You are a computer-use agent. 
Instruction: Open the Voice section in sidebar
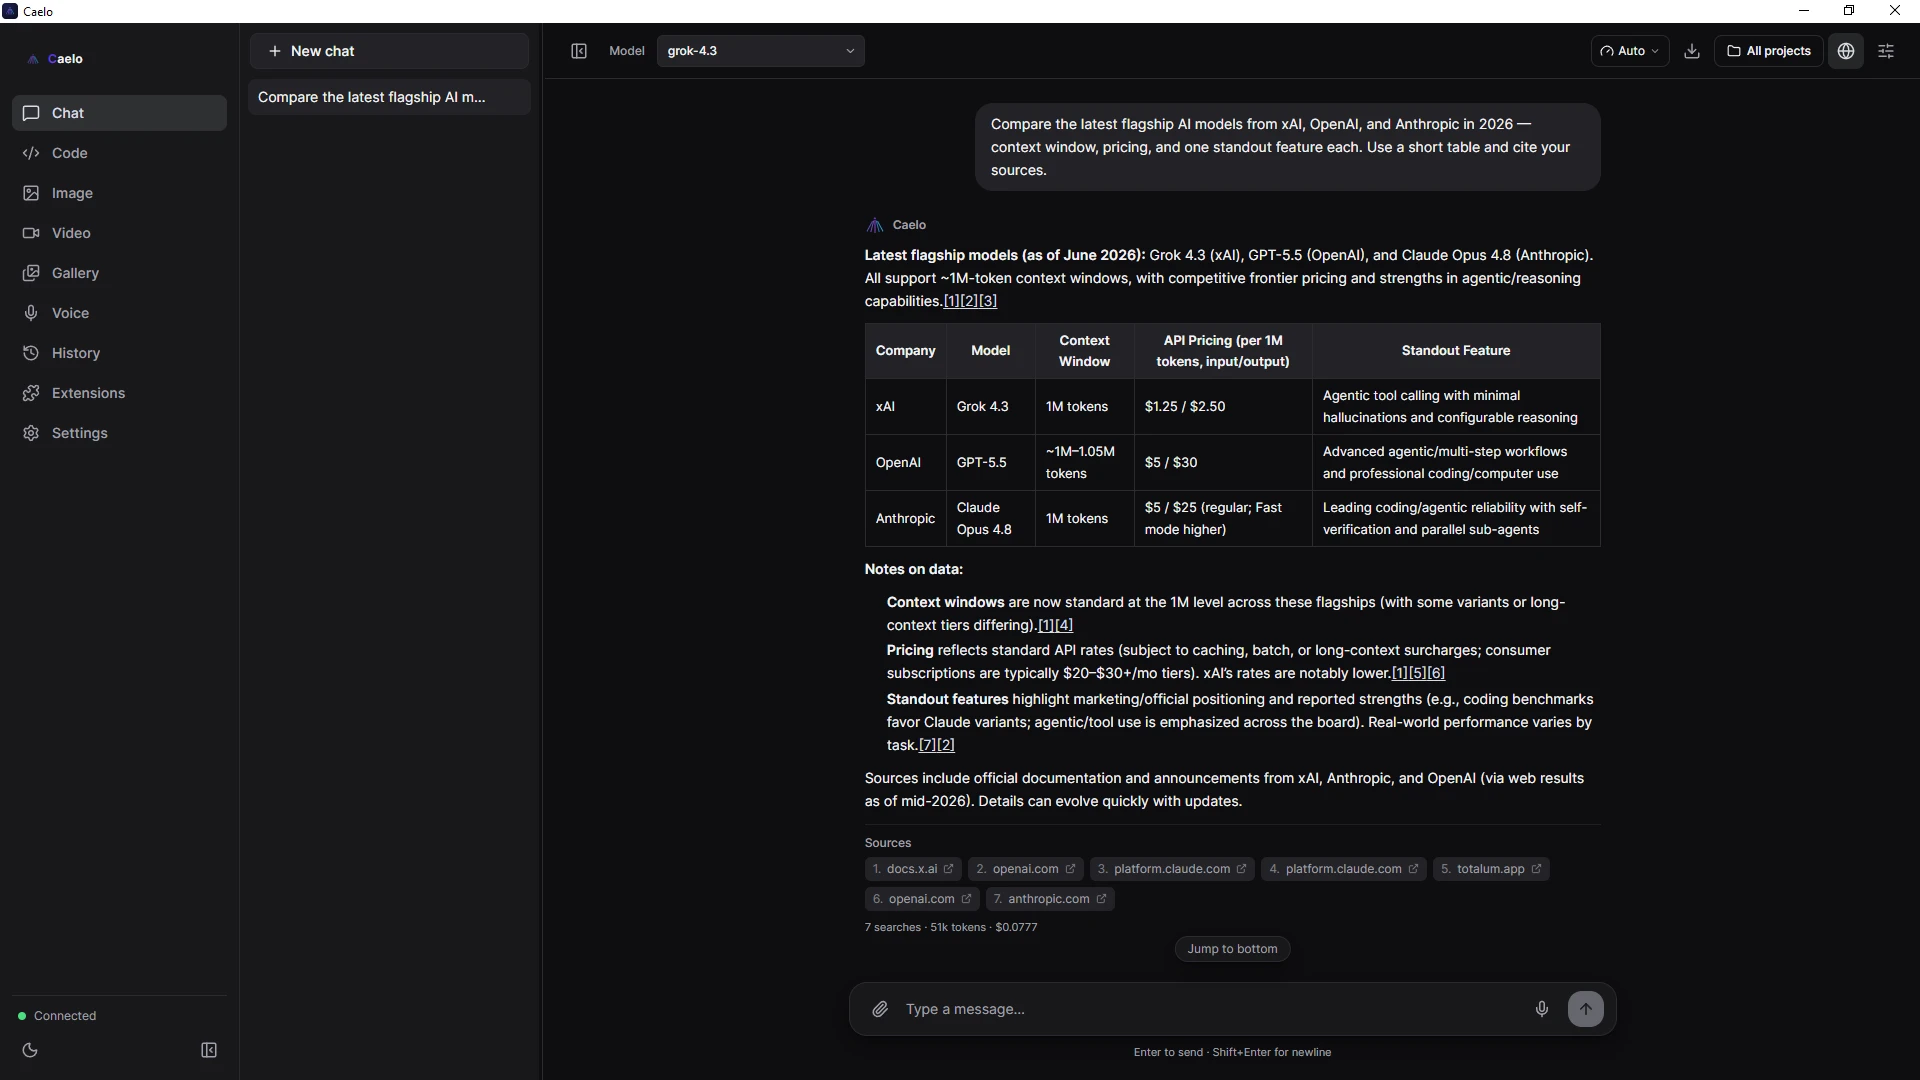119,313
